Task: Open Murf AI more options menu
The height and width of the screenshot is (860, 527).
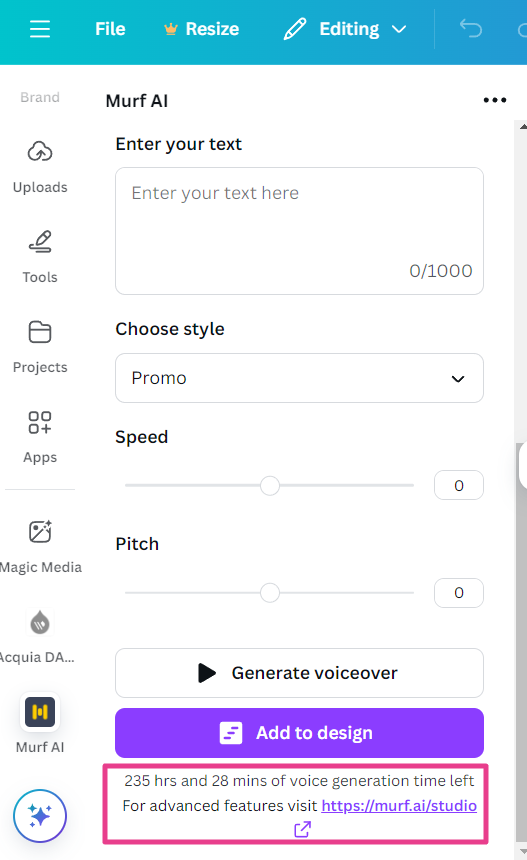Action: [x=495, y=100]
